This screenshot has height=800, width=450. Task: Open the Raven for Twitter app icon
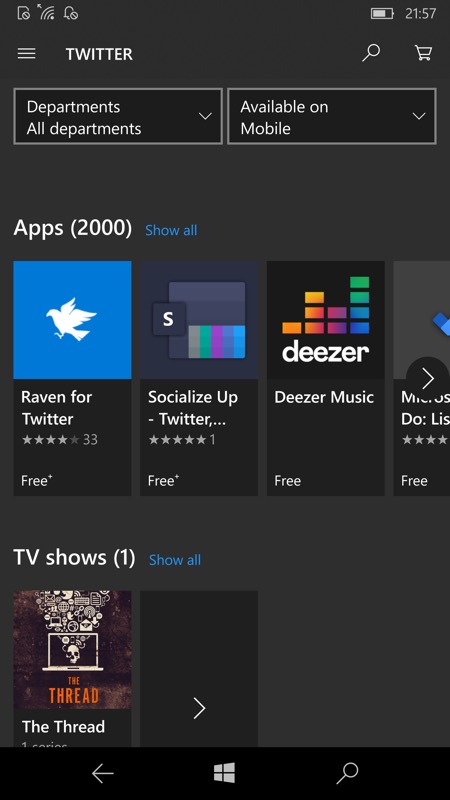72,320
